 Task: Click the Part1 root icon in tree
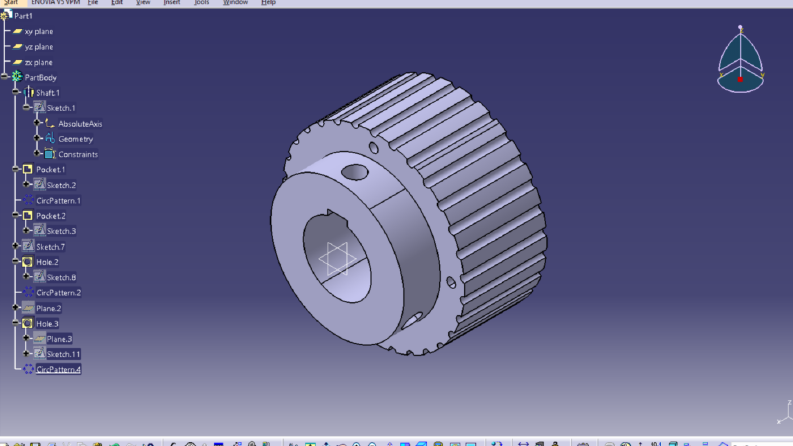[x=7, y=15]
